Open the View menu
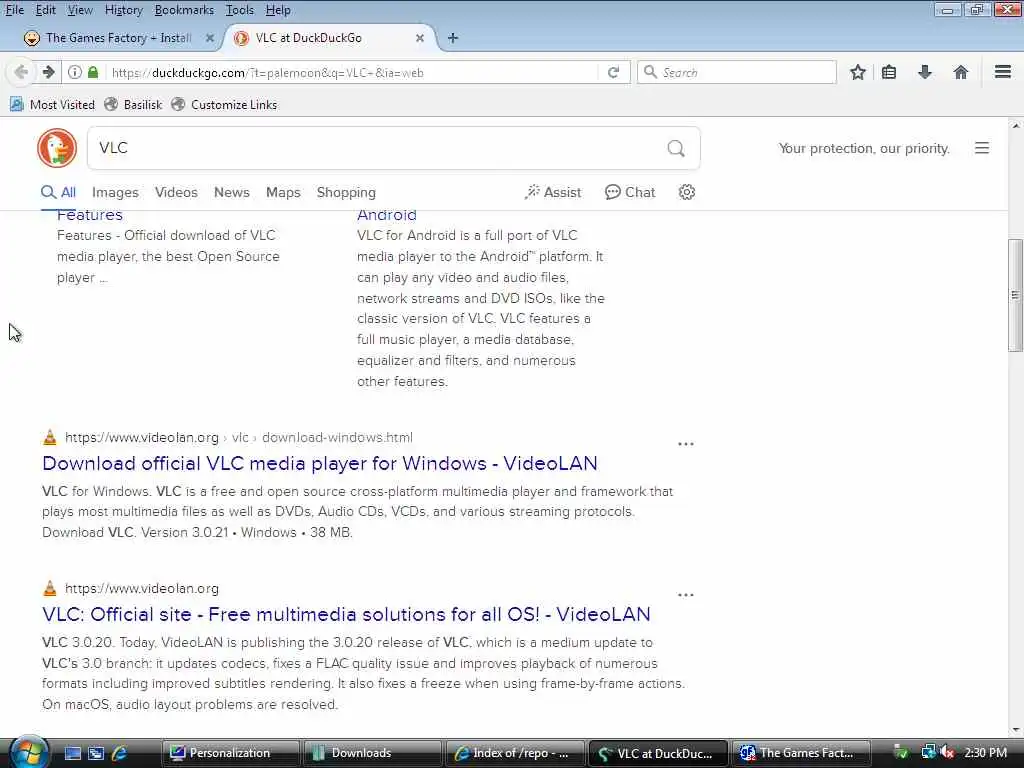Viewport: 1024px width, 768px height. 80,10
